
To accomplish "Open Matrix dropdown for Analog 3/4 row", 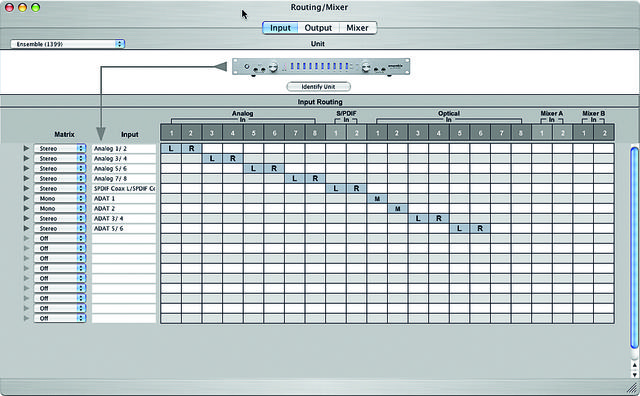I will click(x=60, y=158).
